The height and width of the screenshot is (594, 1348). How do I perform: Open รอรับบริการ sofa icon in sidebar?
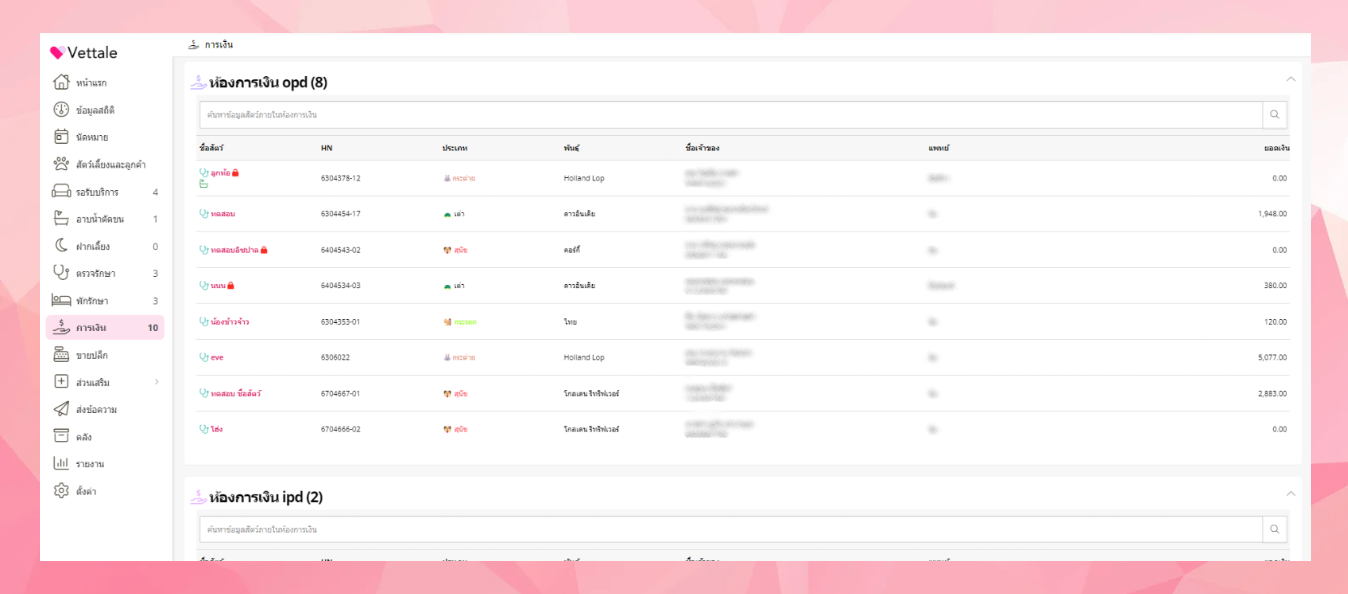coord(61,191)
